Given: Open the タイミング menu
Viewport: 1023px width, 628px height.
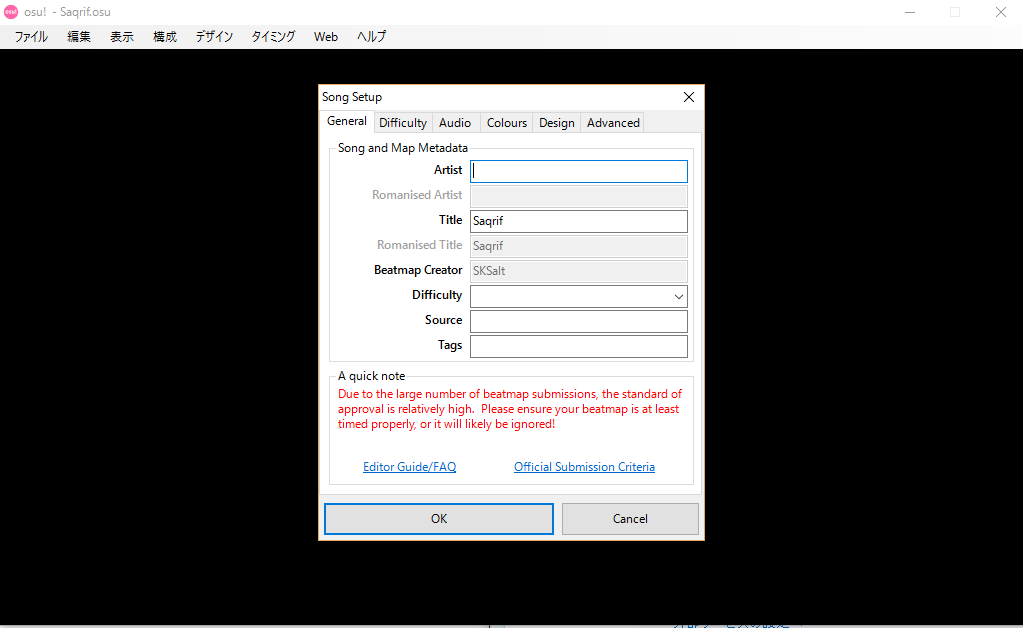Looking at the screenshot, I should pyautogui.click(x=273, y=37).
